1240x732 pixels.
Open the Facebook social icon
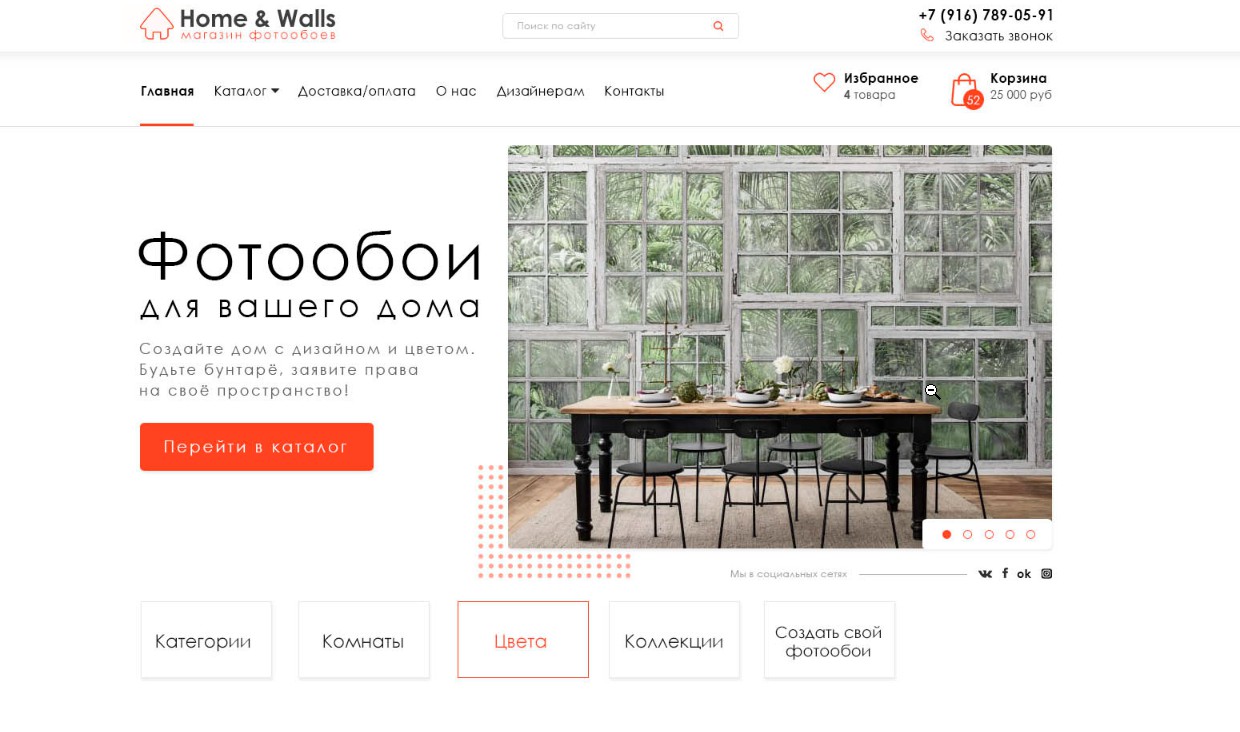tap(1005, 573)
